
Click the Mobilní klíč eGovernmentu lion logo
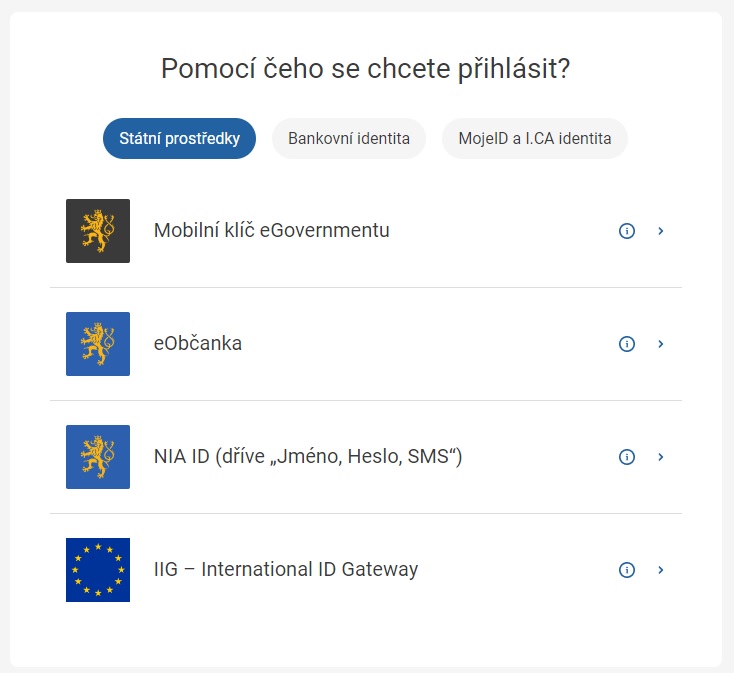click(x=98, y=231)
